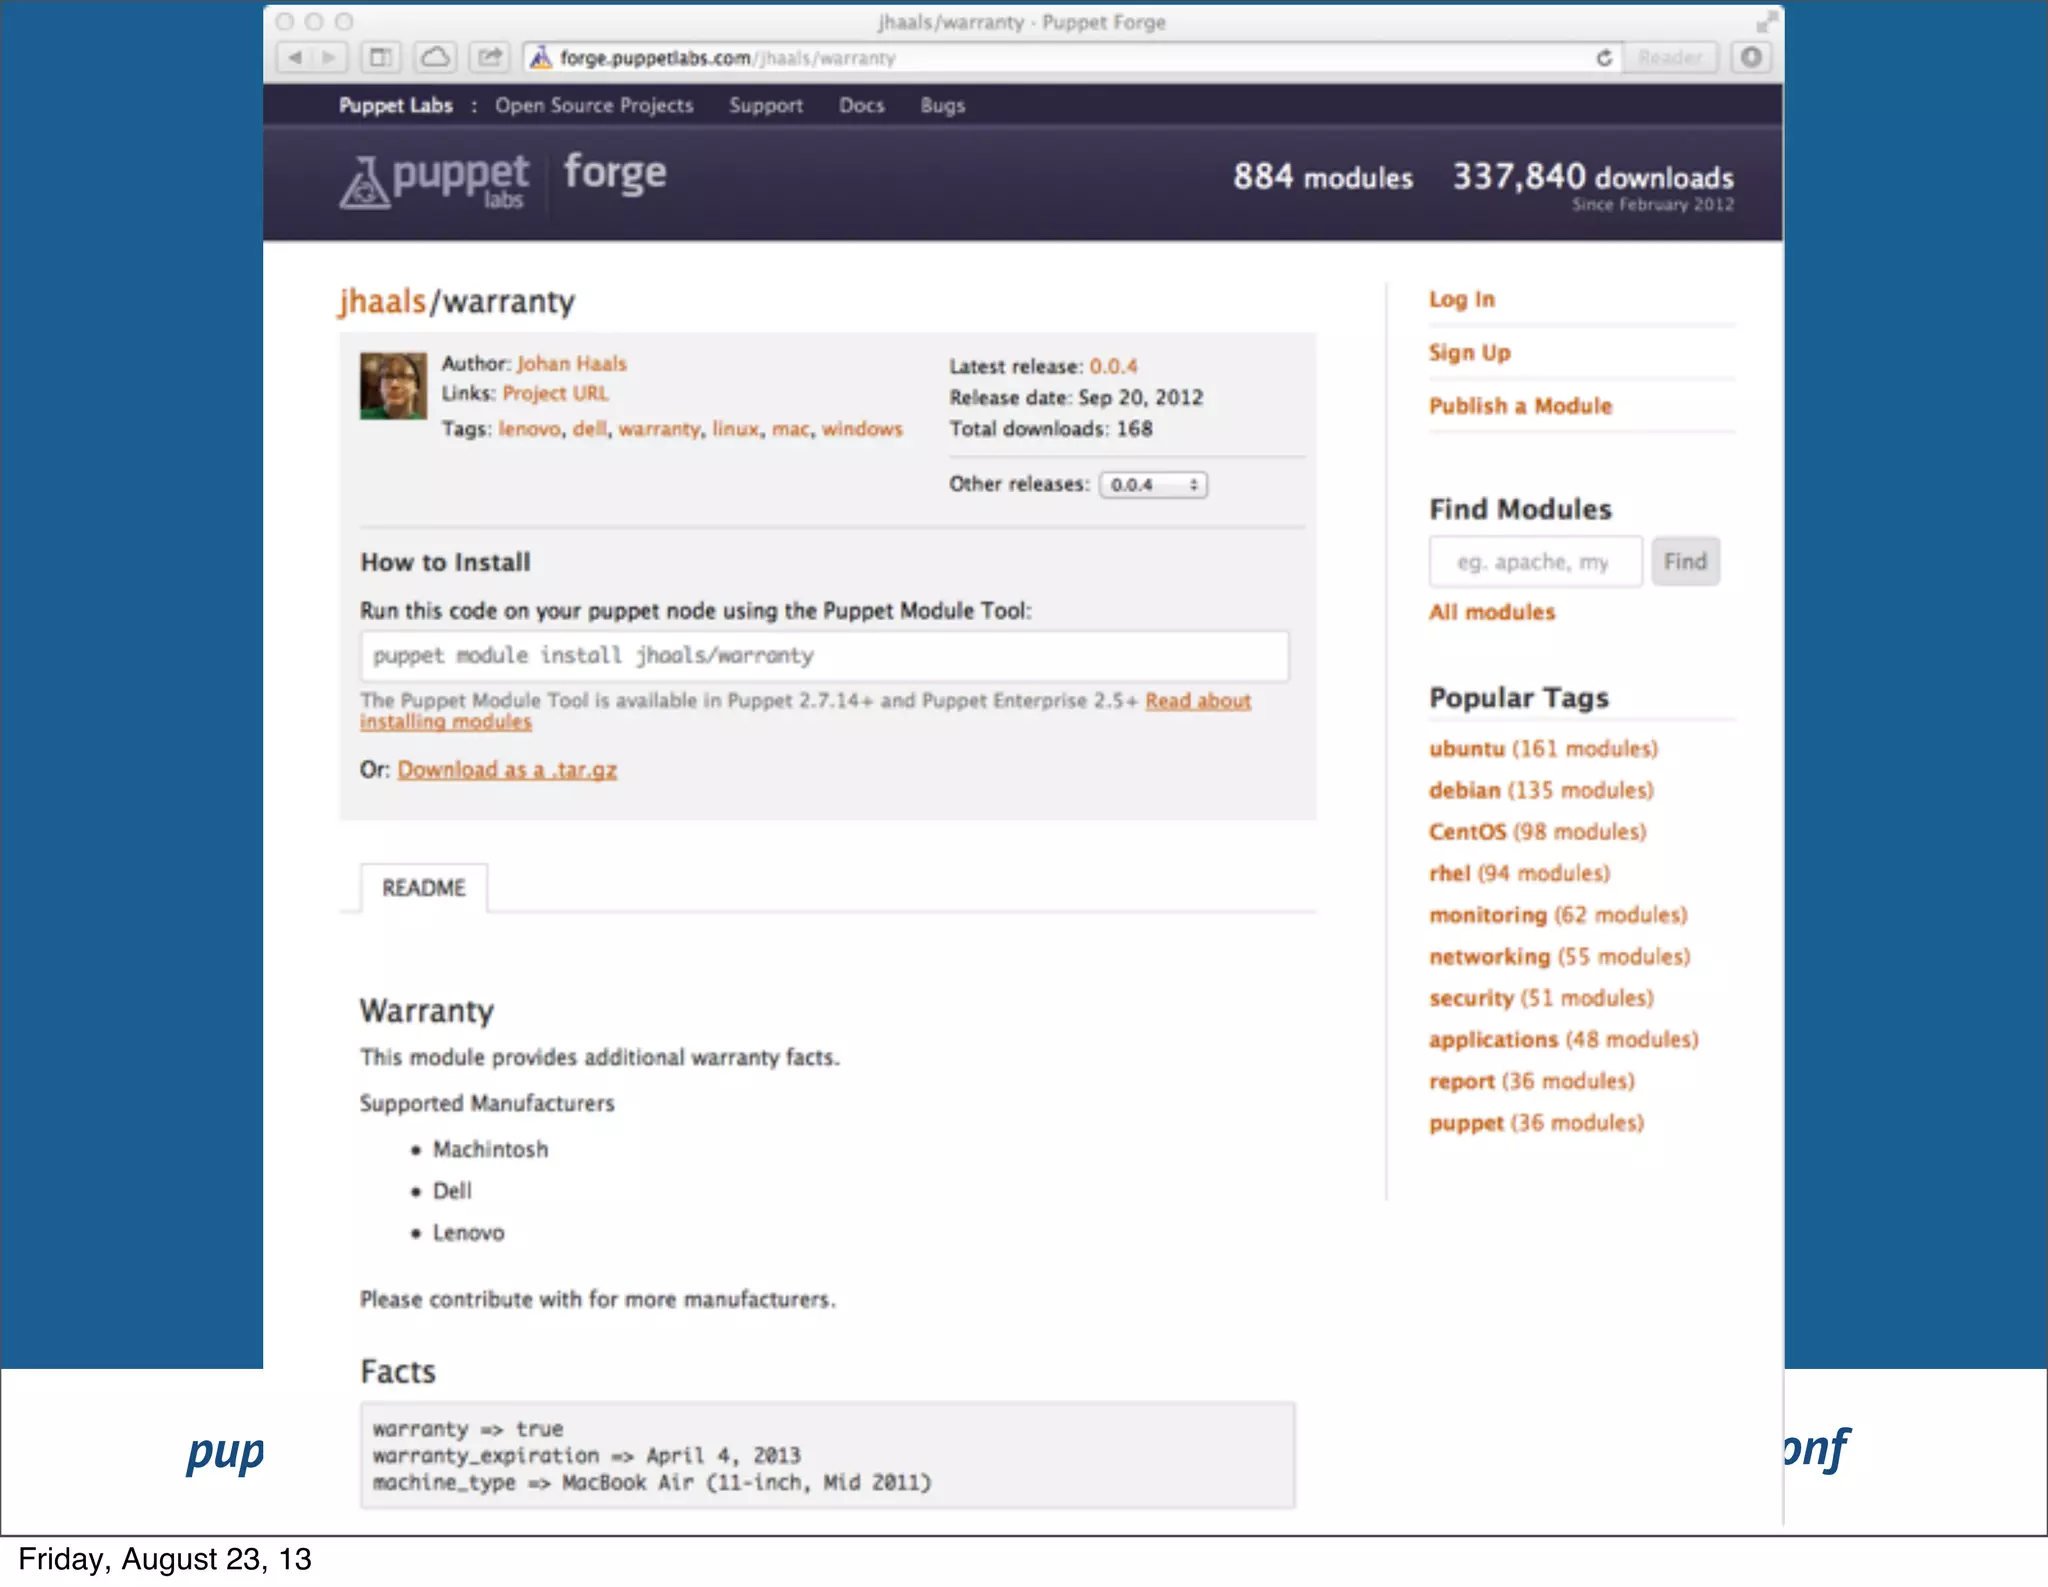Click the Find button
The width and height of the screenshot is (2048, 1587).
pyautogui.click(x=1685, y=562)
